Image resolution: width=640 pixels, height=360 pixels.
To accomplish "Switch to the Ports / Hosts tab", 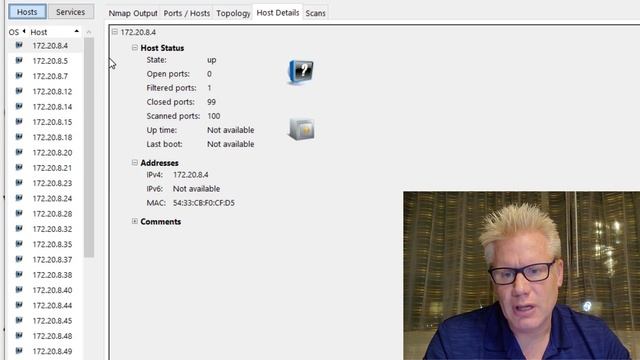I will (x=187, y=13).
